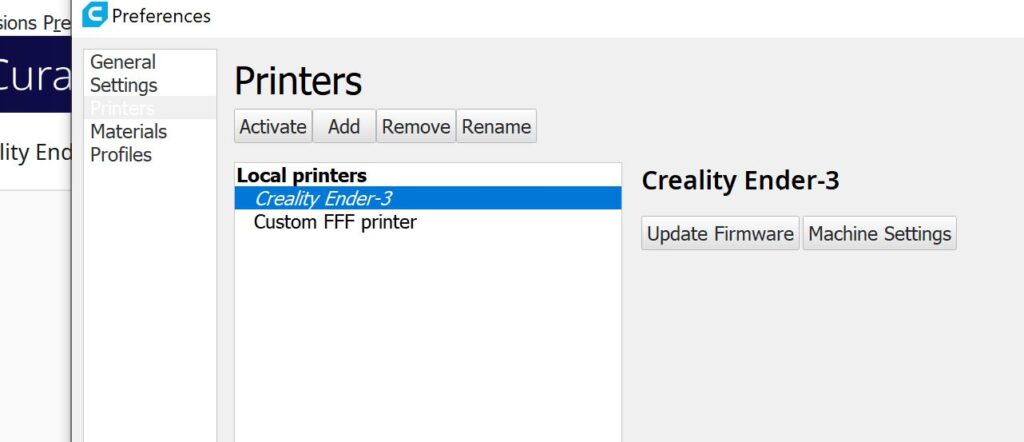Image resolution: width=1024 pixels, height=442 pixels.
Task: Open Machine Settings for Ender-3
Action: click(880, 233)
